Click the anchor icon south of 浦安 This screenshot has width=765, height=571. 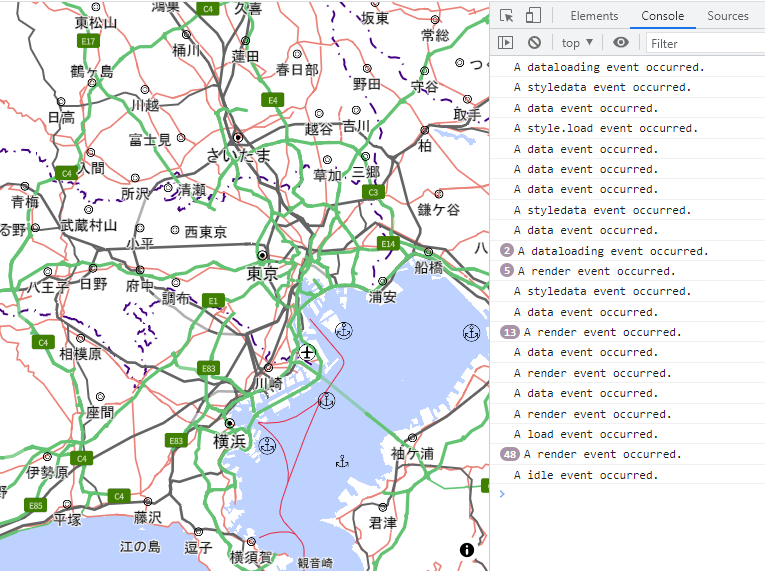point(344,330)
